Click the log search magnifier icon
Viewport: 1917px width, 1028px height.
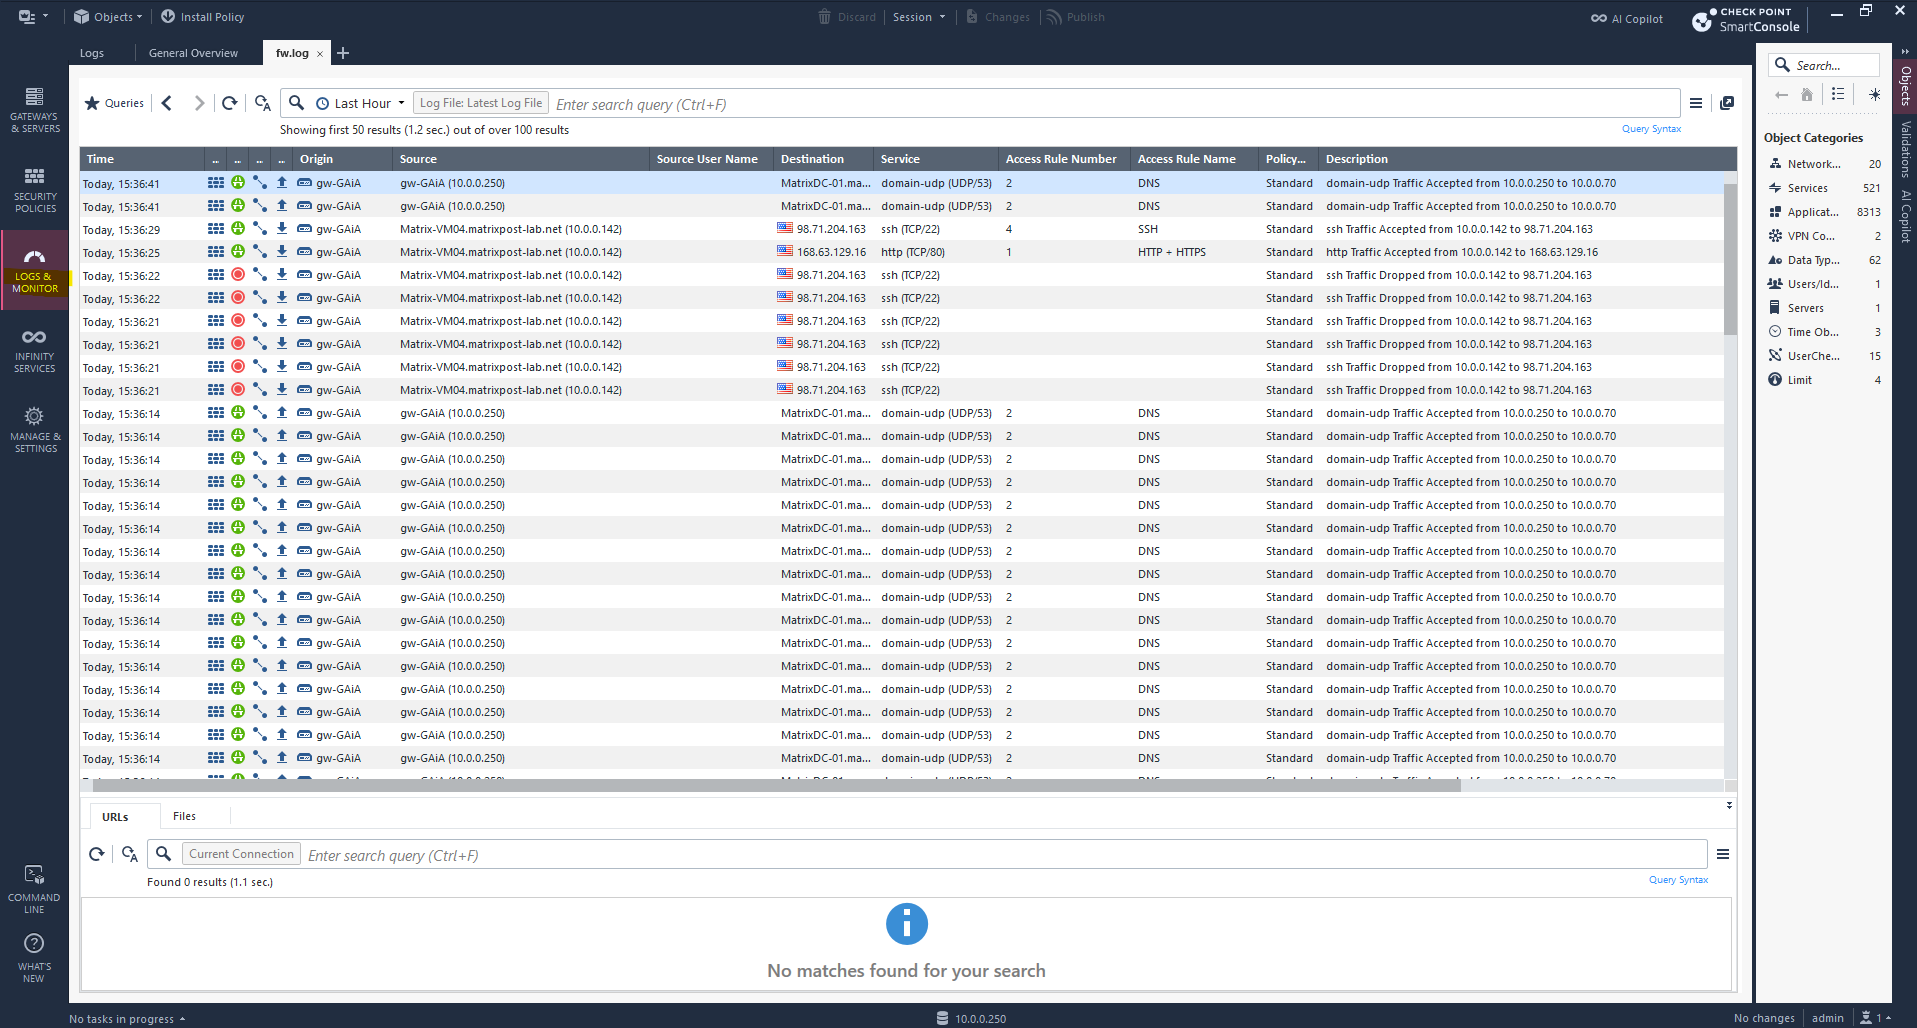click(297, 103)
